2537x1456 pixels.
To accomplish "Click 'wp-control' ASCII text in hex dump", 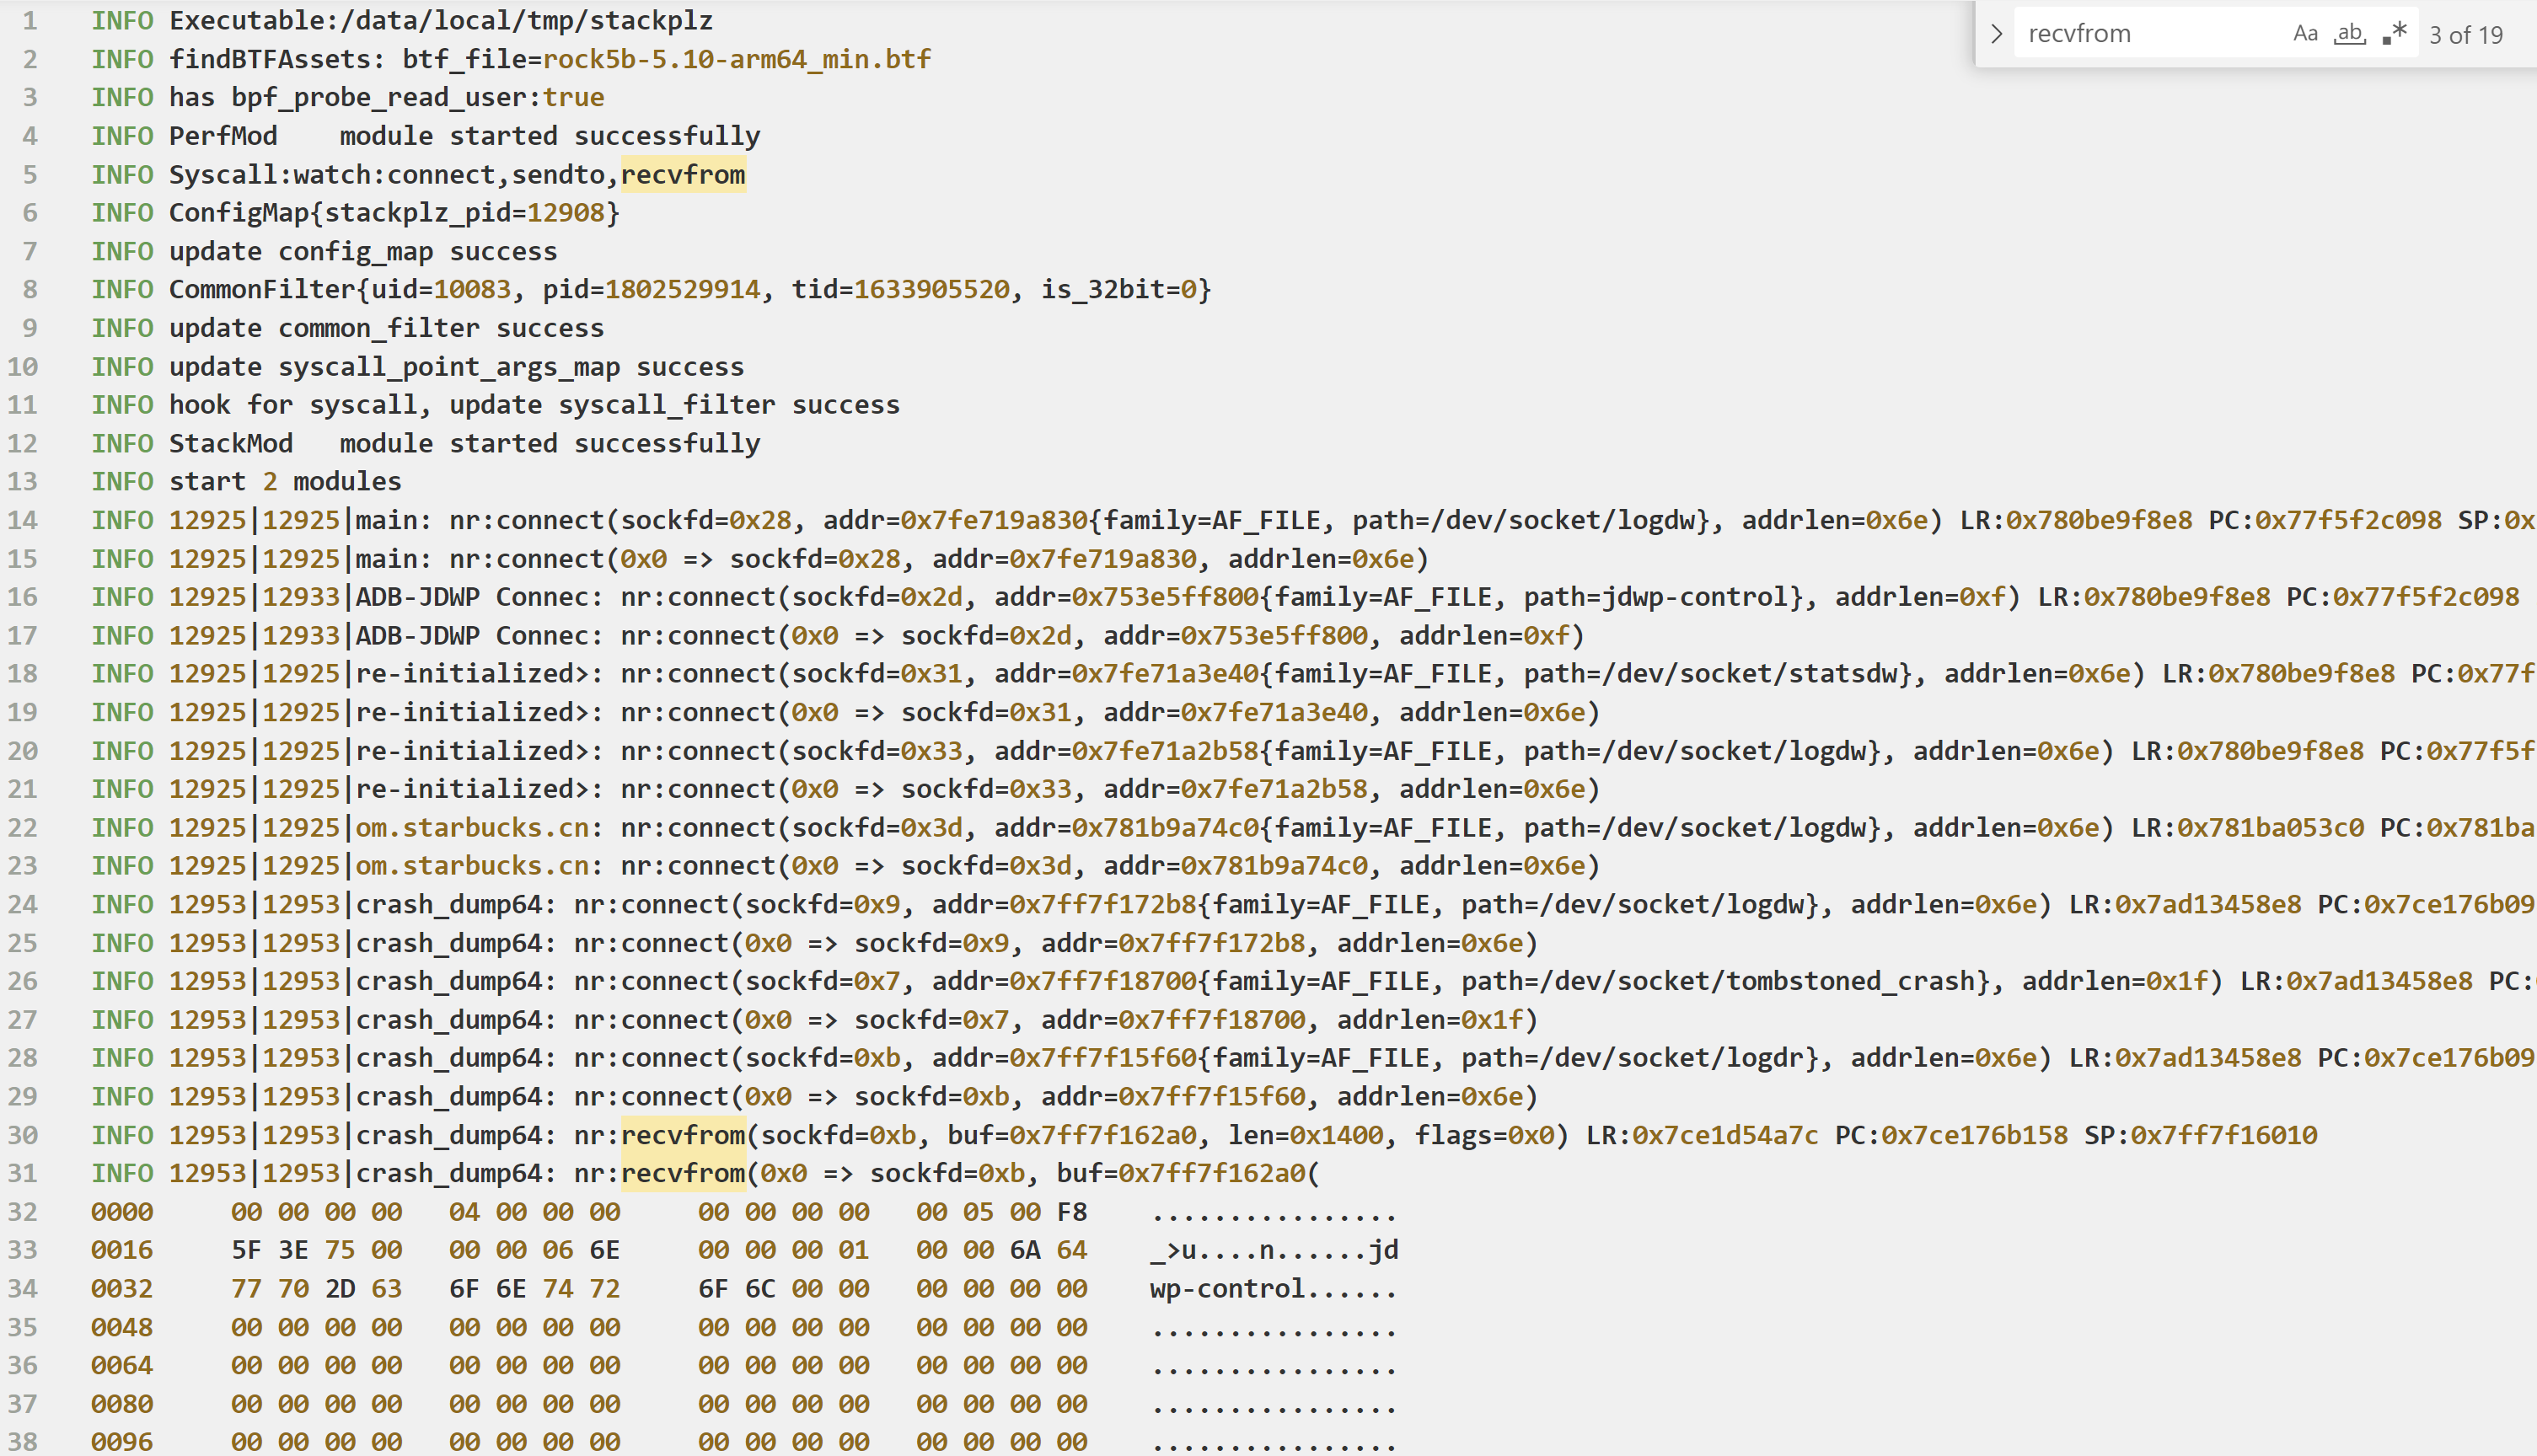I will click(1227, 1289).
